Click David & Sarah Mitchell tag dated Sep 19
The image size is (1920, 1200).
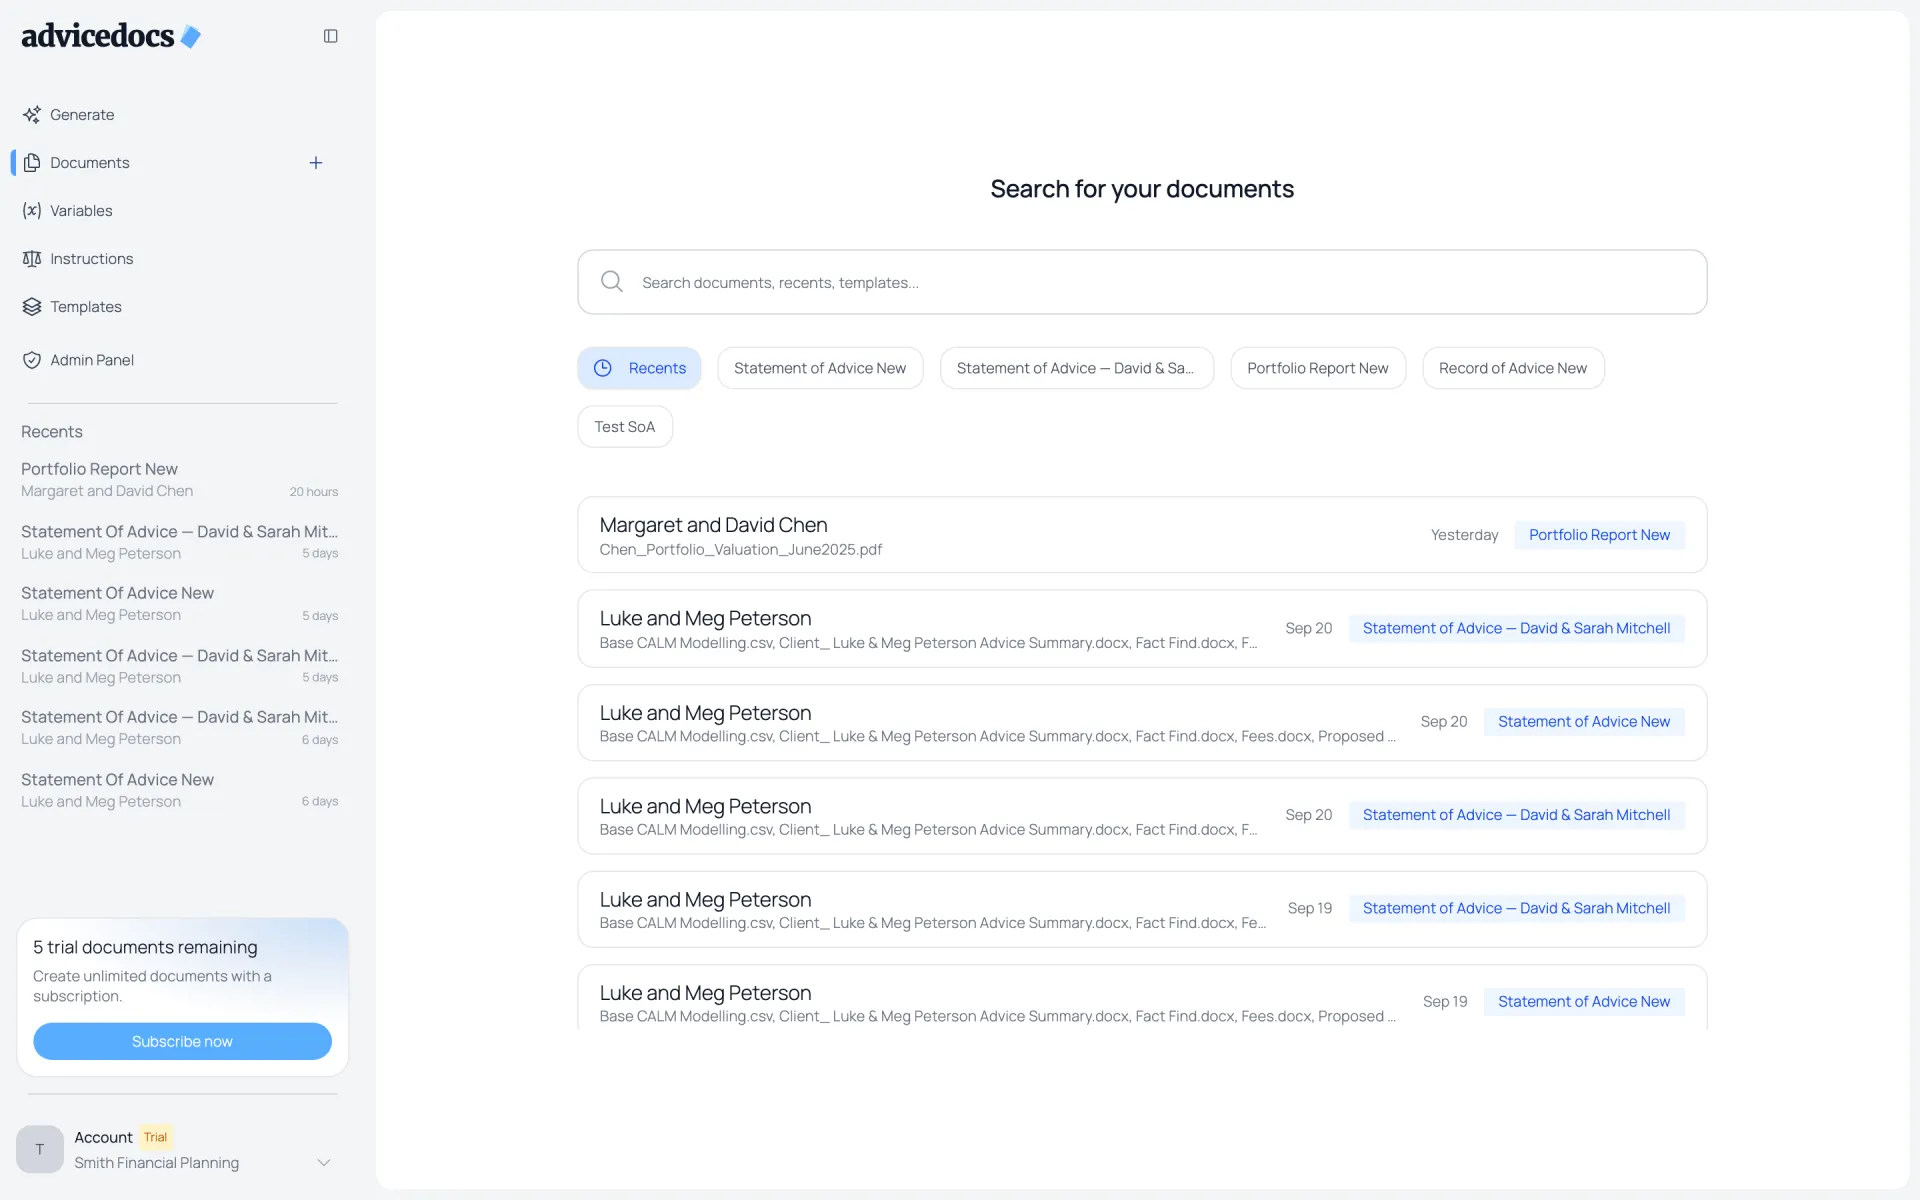pos(1516,908)
